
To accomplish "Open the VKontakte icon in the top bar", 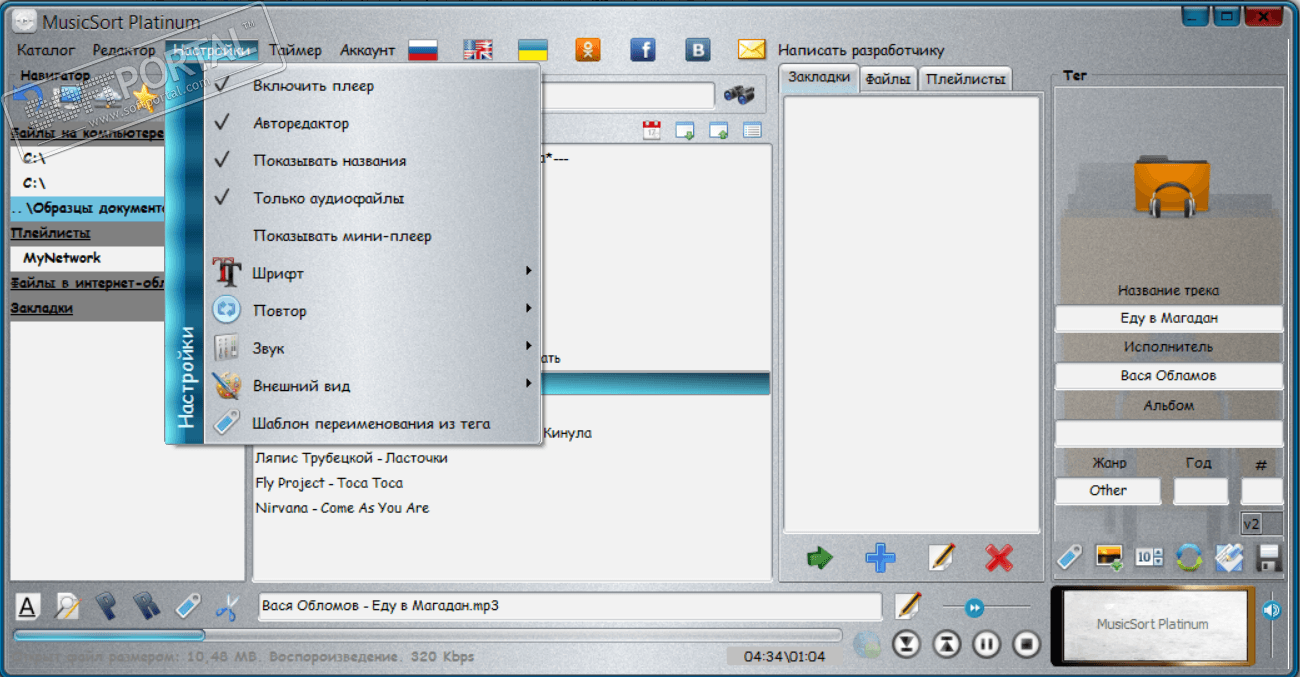I will pos(697,50).
